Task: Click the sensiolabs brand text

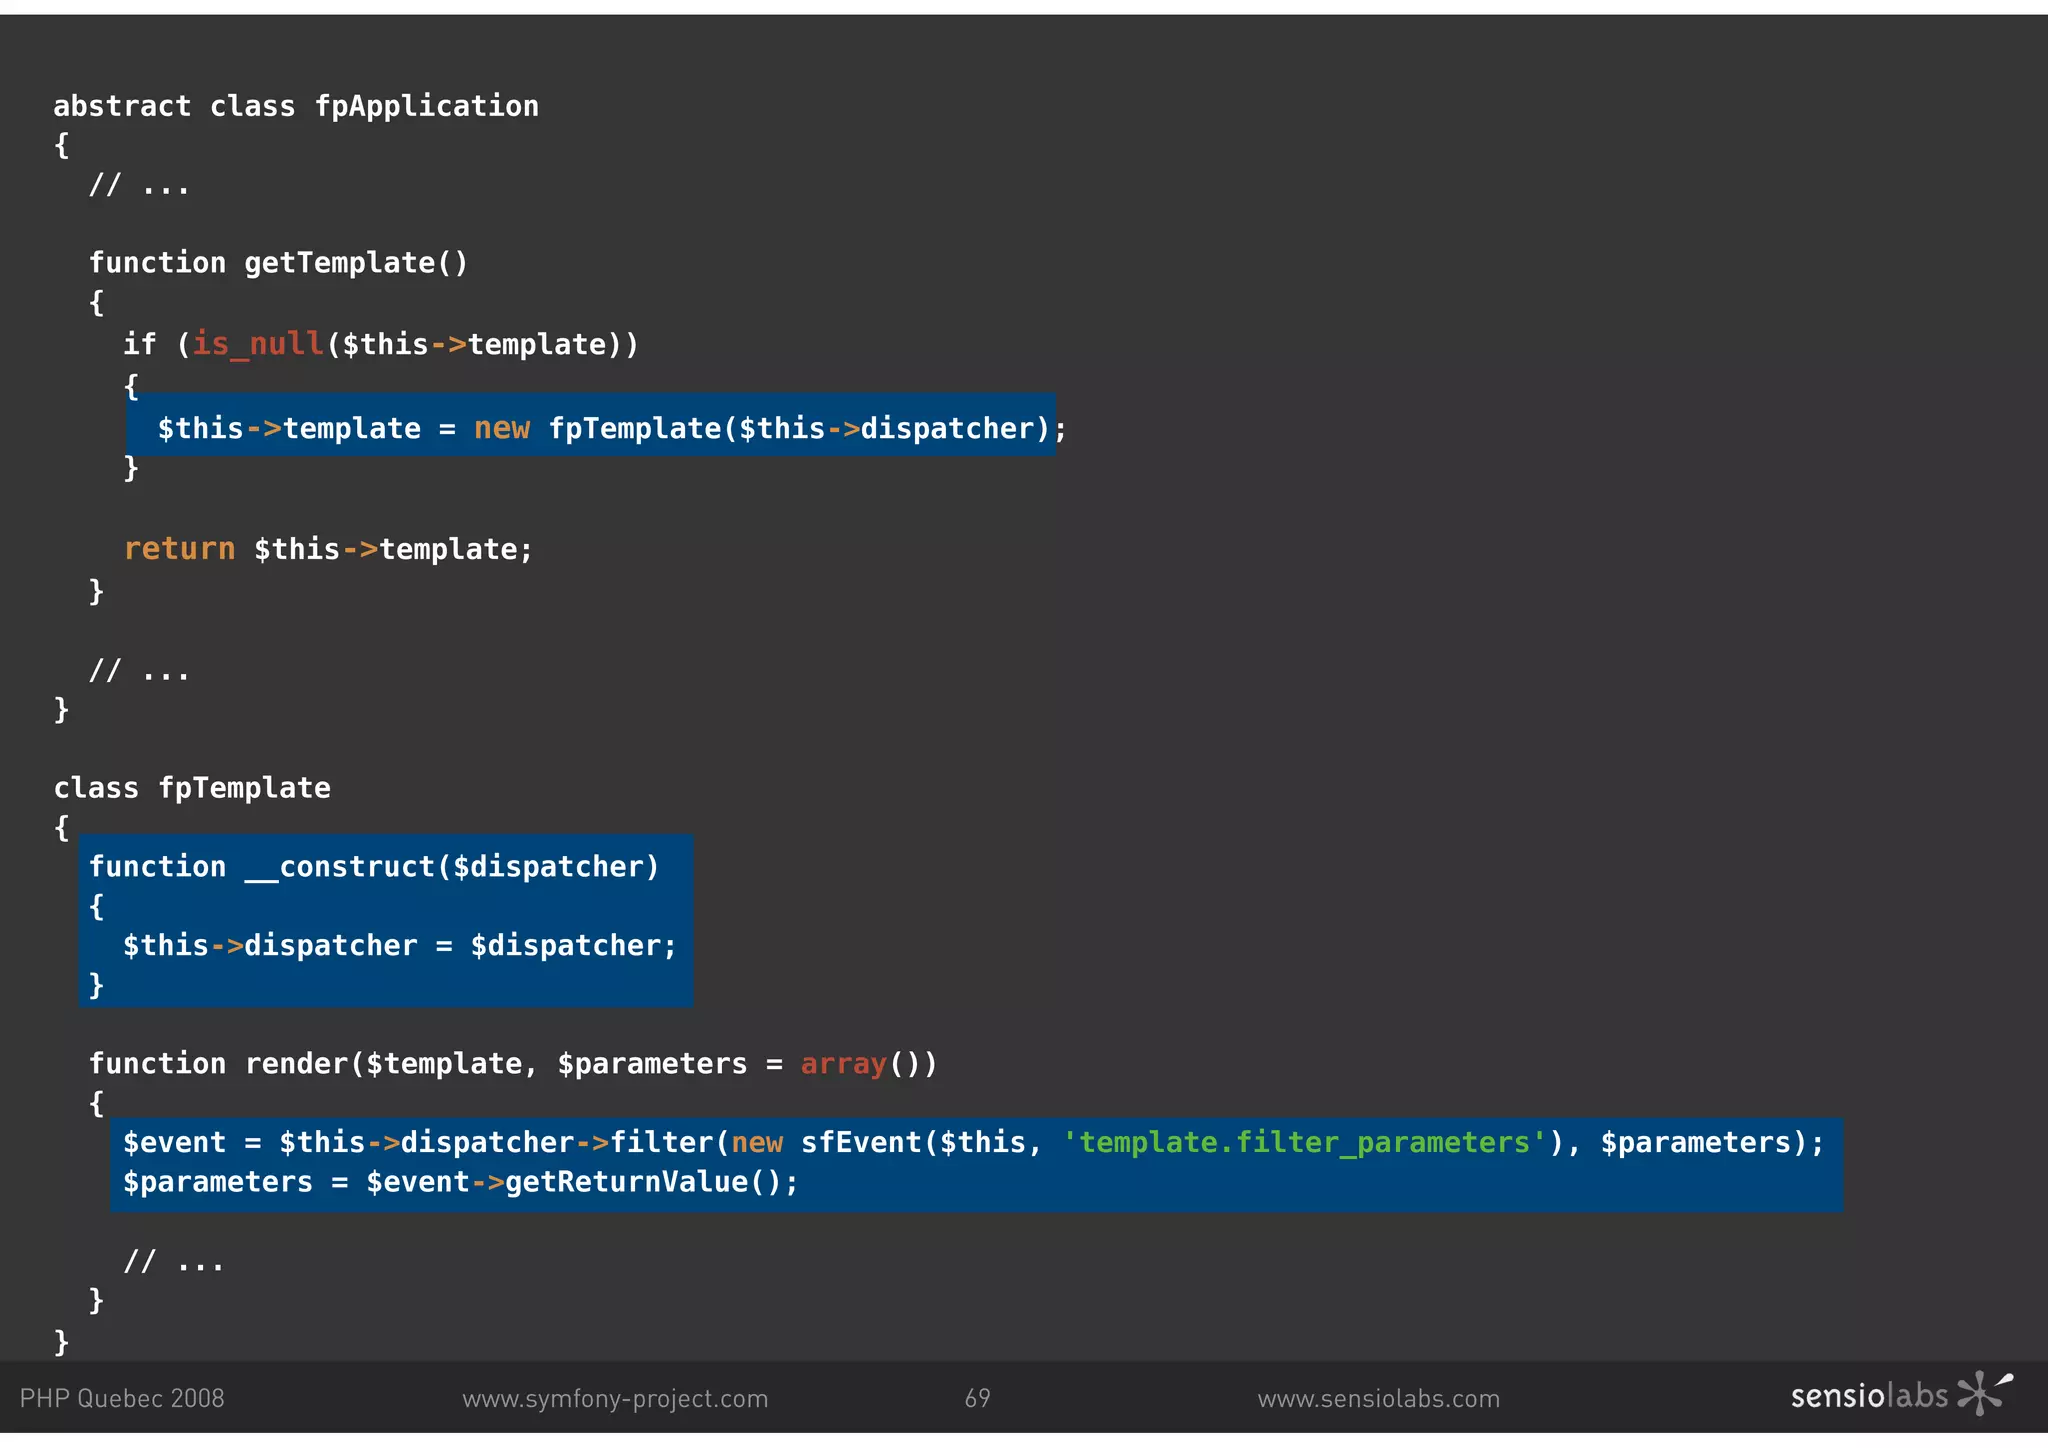Action: click(x=1868, y=1396)
